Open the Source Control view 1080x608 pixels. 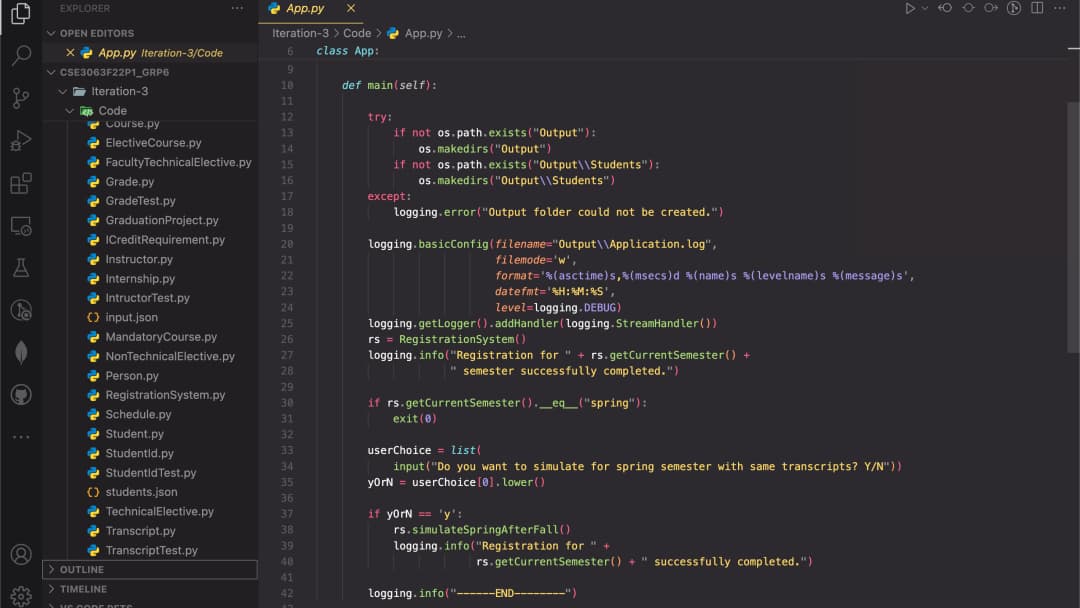pos(22,97)
